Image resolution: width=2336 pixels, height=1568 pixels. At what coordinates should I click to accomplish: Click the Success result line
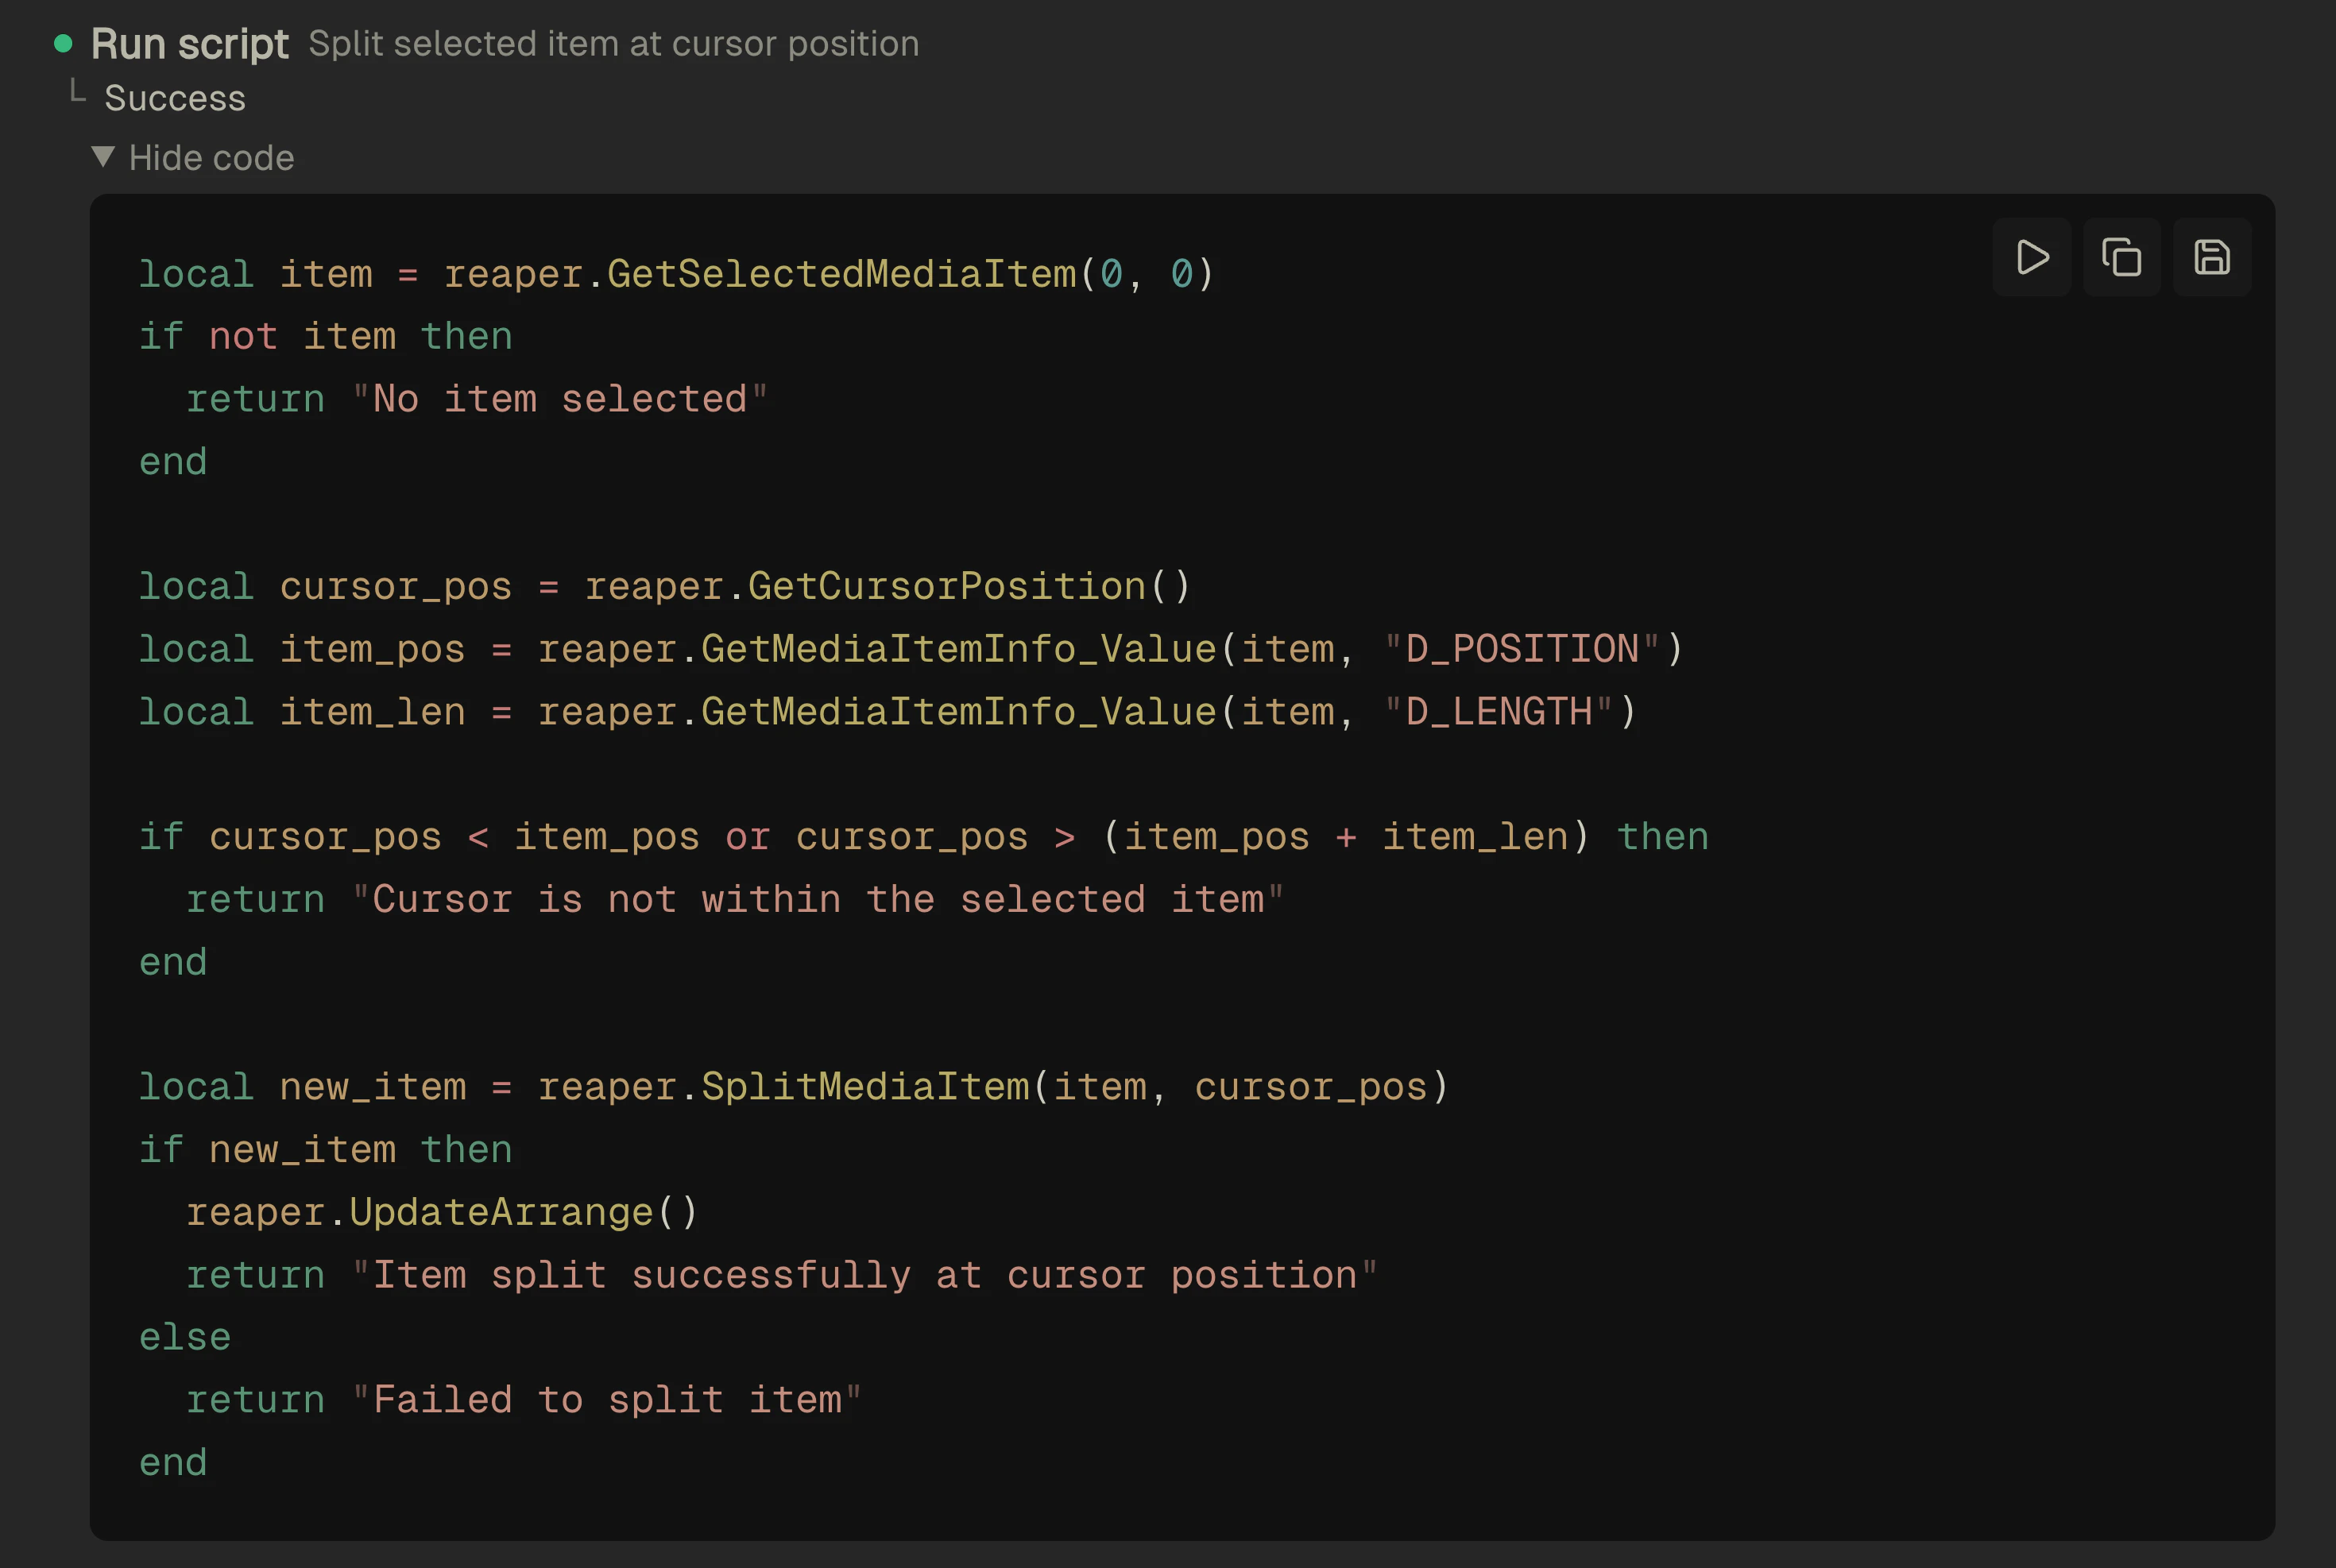coord(174,98)
